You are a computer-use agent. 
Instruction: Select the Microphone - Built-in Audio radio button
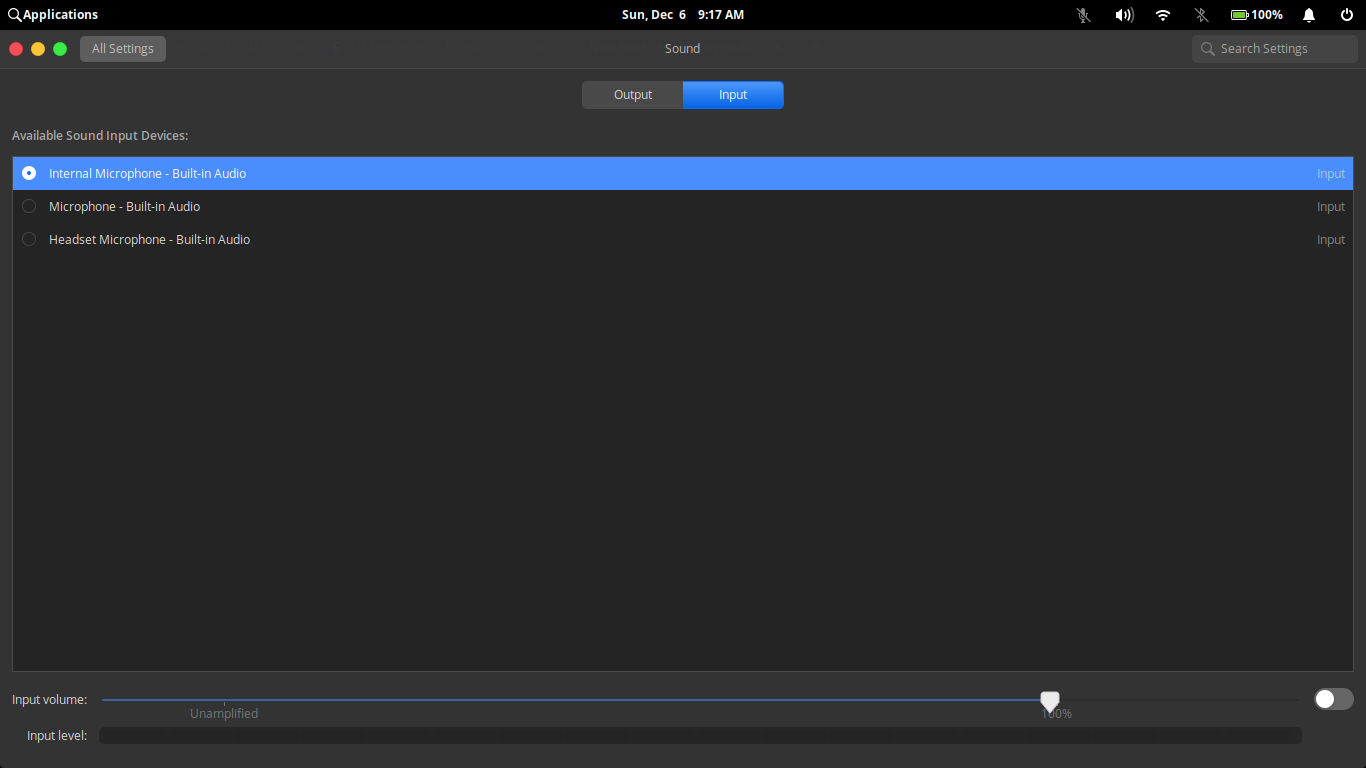(28, 206)
